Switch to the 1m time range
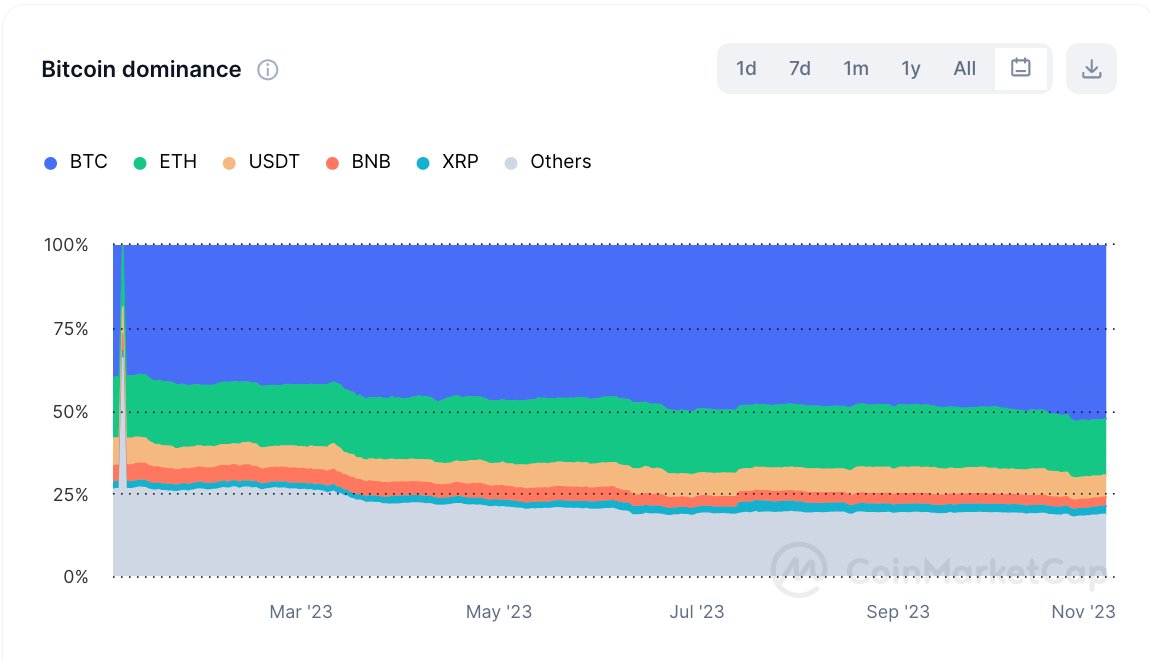 (x=855, y=68)
